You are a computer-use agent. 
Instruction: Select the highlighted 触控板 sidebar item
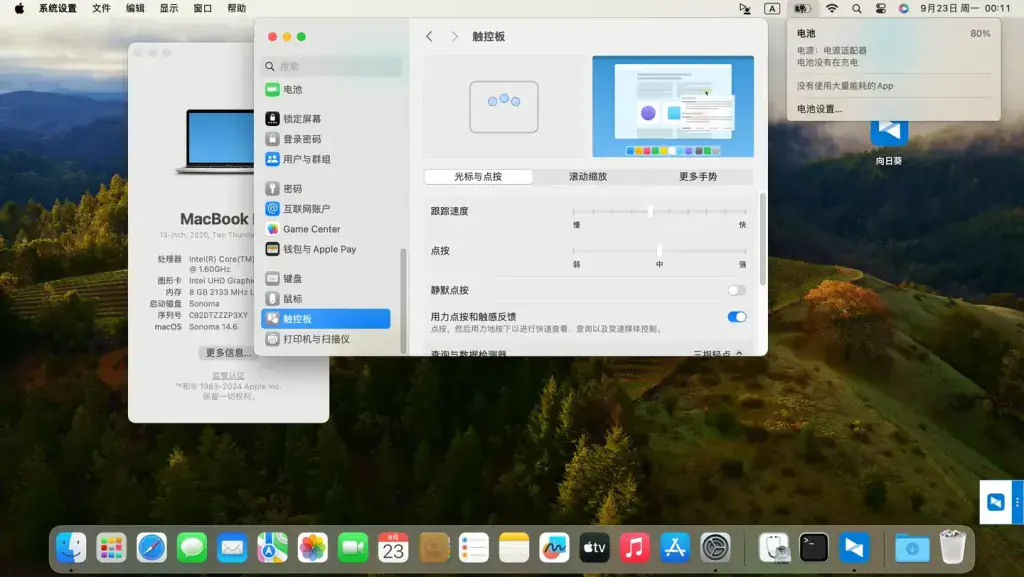(x=325, y=319)
